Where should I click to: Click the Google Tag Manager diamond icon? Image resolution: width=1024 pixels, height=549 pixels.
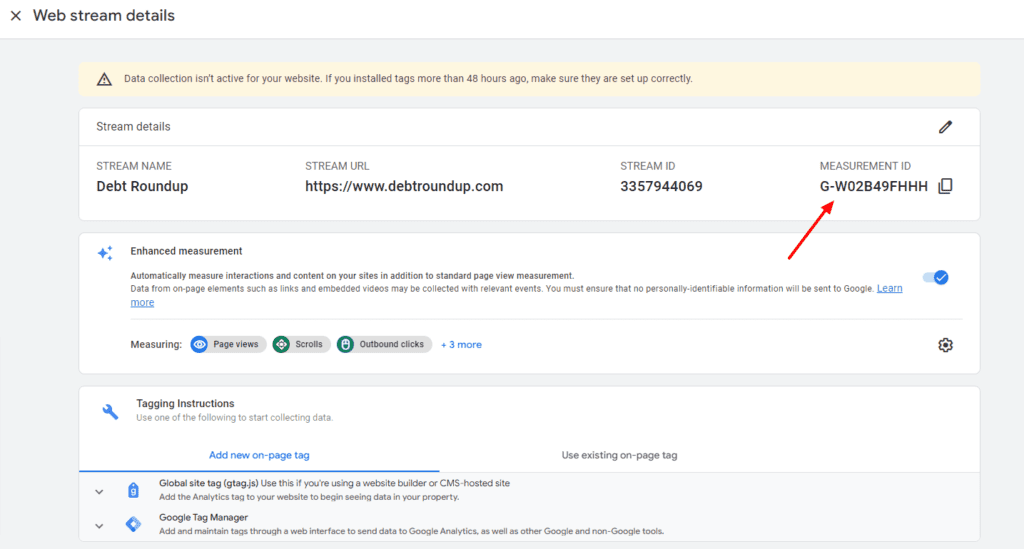[133, 524]
